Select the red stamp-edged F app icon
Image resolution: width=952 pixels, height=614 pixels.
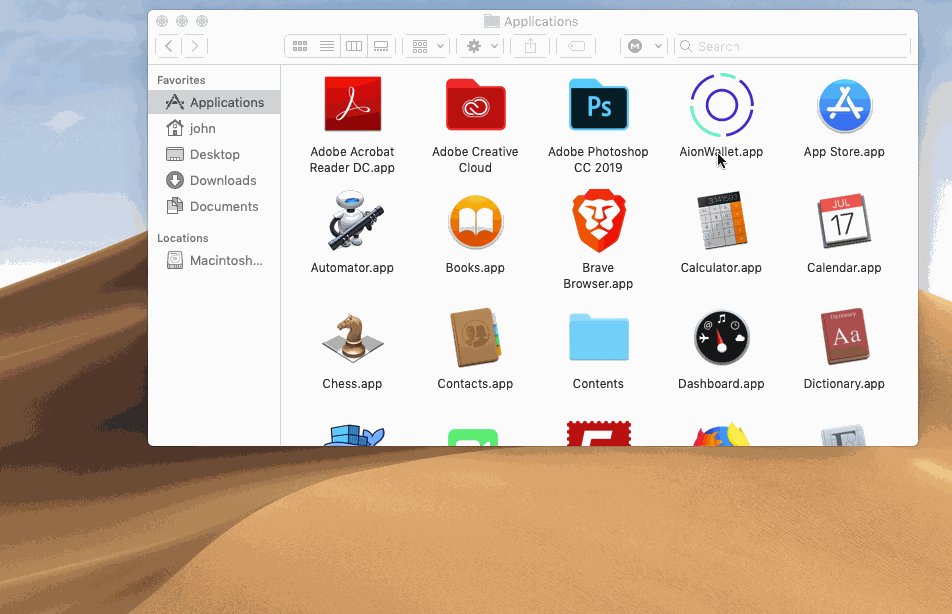coord(599,434)
